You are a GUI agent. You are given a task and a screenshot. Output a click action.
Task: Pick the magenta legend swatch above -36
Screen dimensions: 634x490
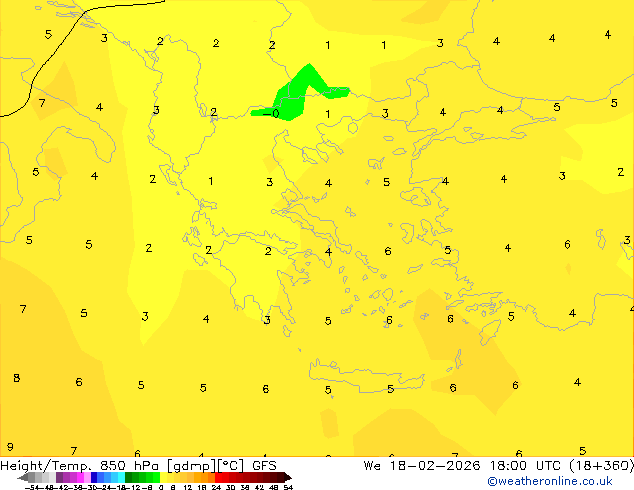(80, 477)
